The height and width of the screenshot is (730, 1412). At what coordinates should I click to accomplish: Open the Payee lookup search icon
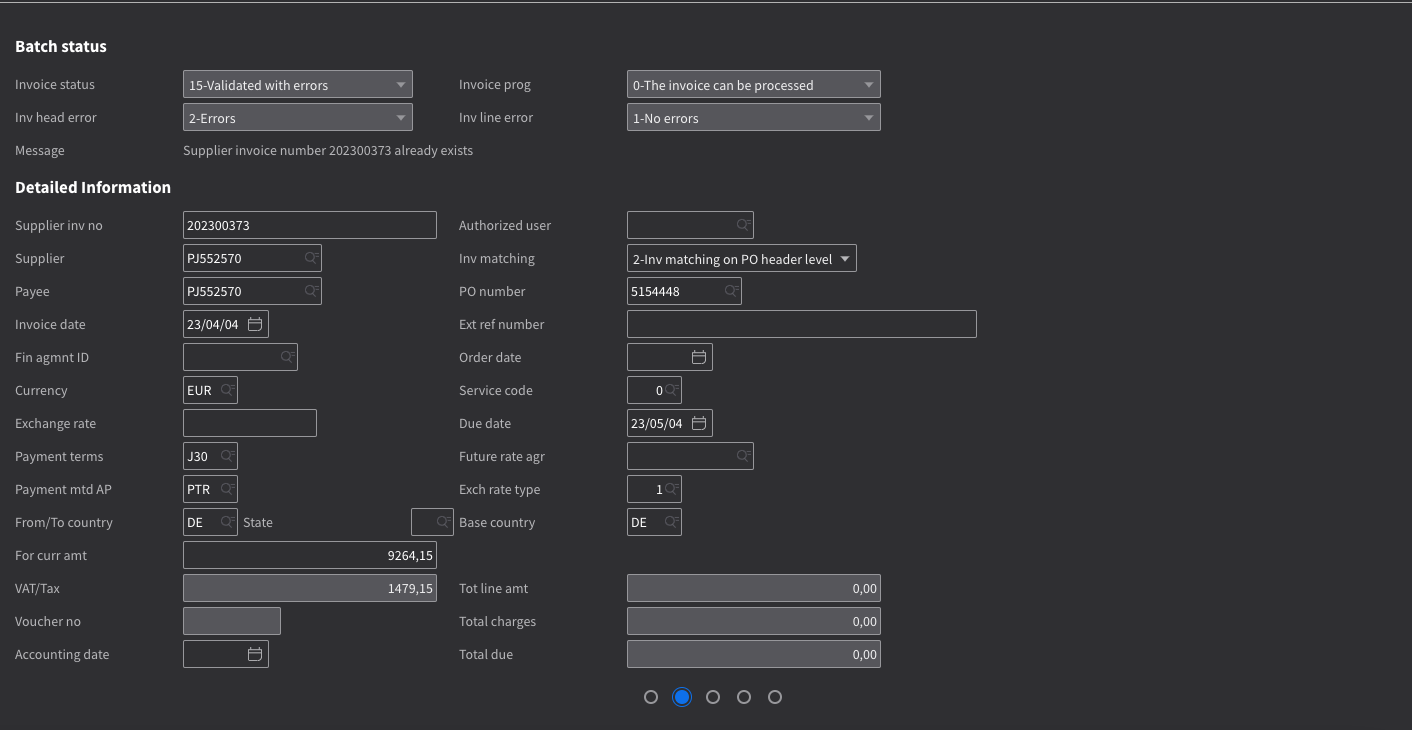tap(312, 290)
